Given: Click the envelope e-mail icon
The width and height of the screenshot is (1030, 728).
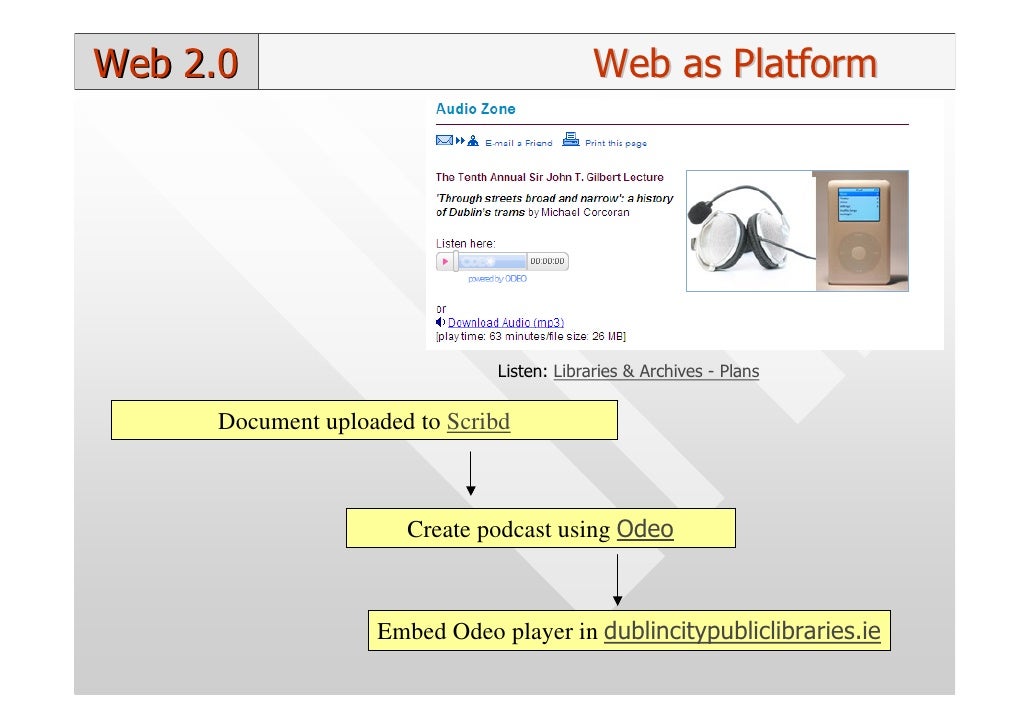Looking at the screenshot, I should point(445,141).
